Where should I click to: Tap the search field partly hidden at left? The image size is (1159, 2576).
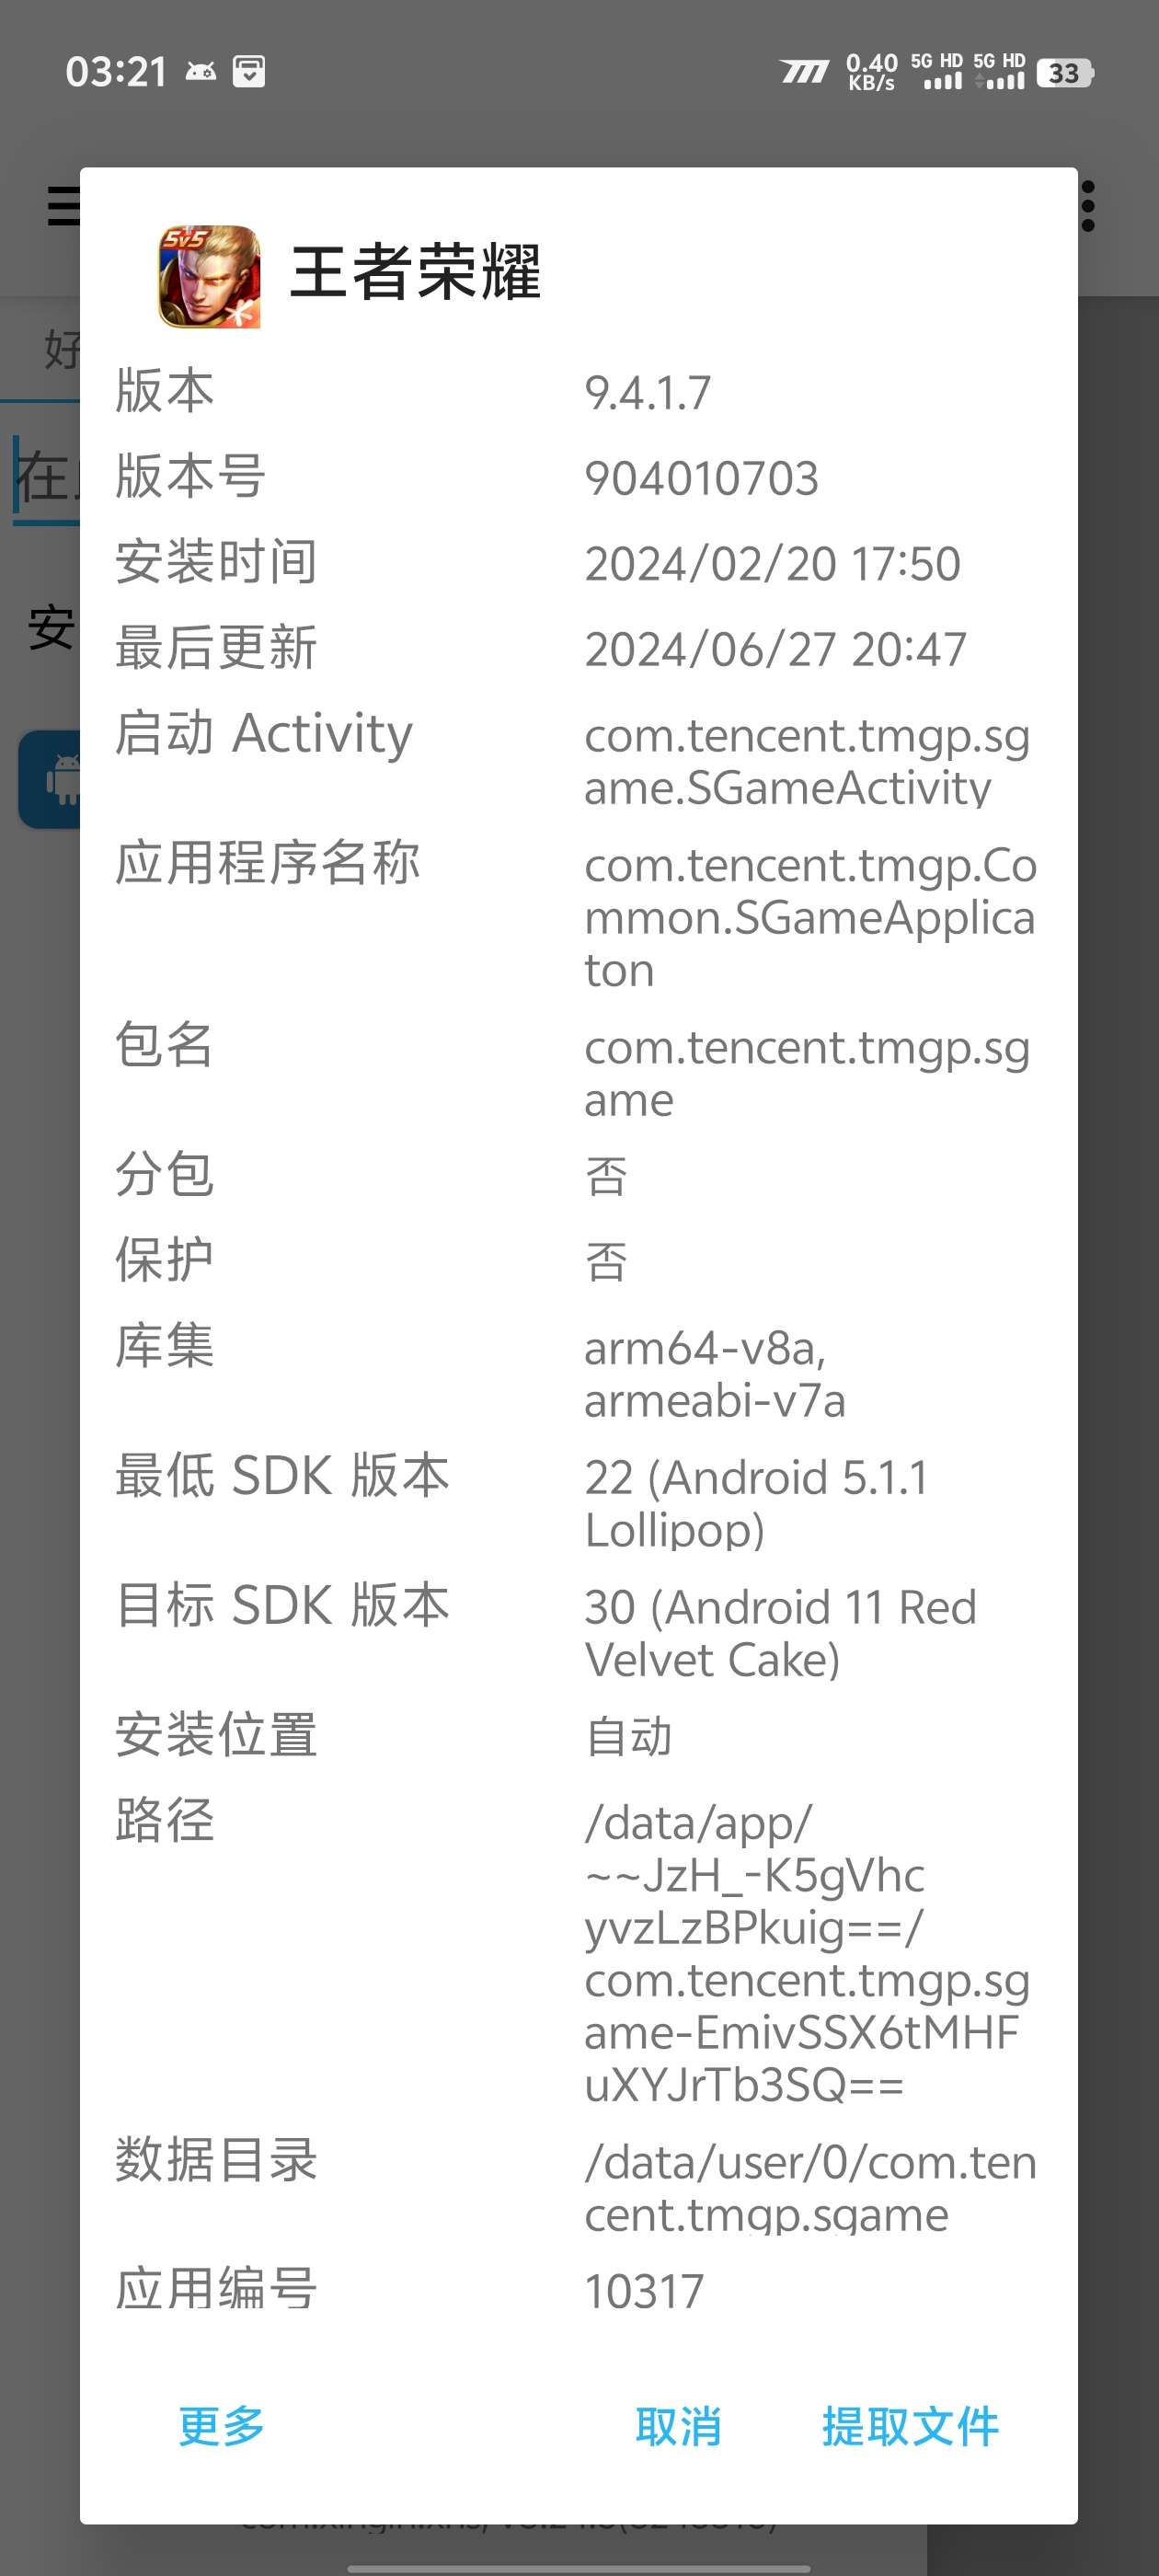(45, 476)
